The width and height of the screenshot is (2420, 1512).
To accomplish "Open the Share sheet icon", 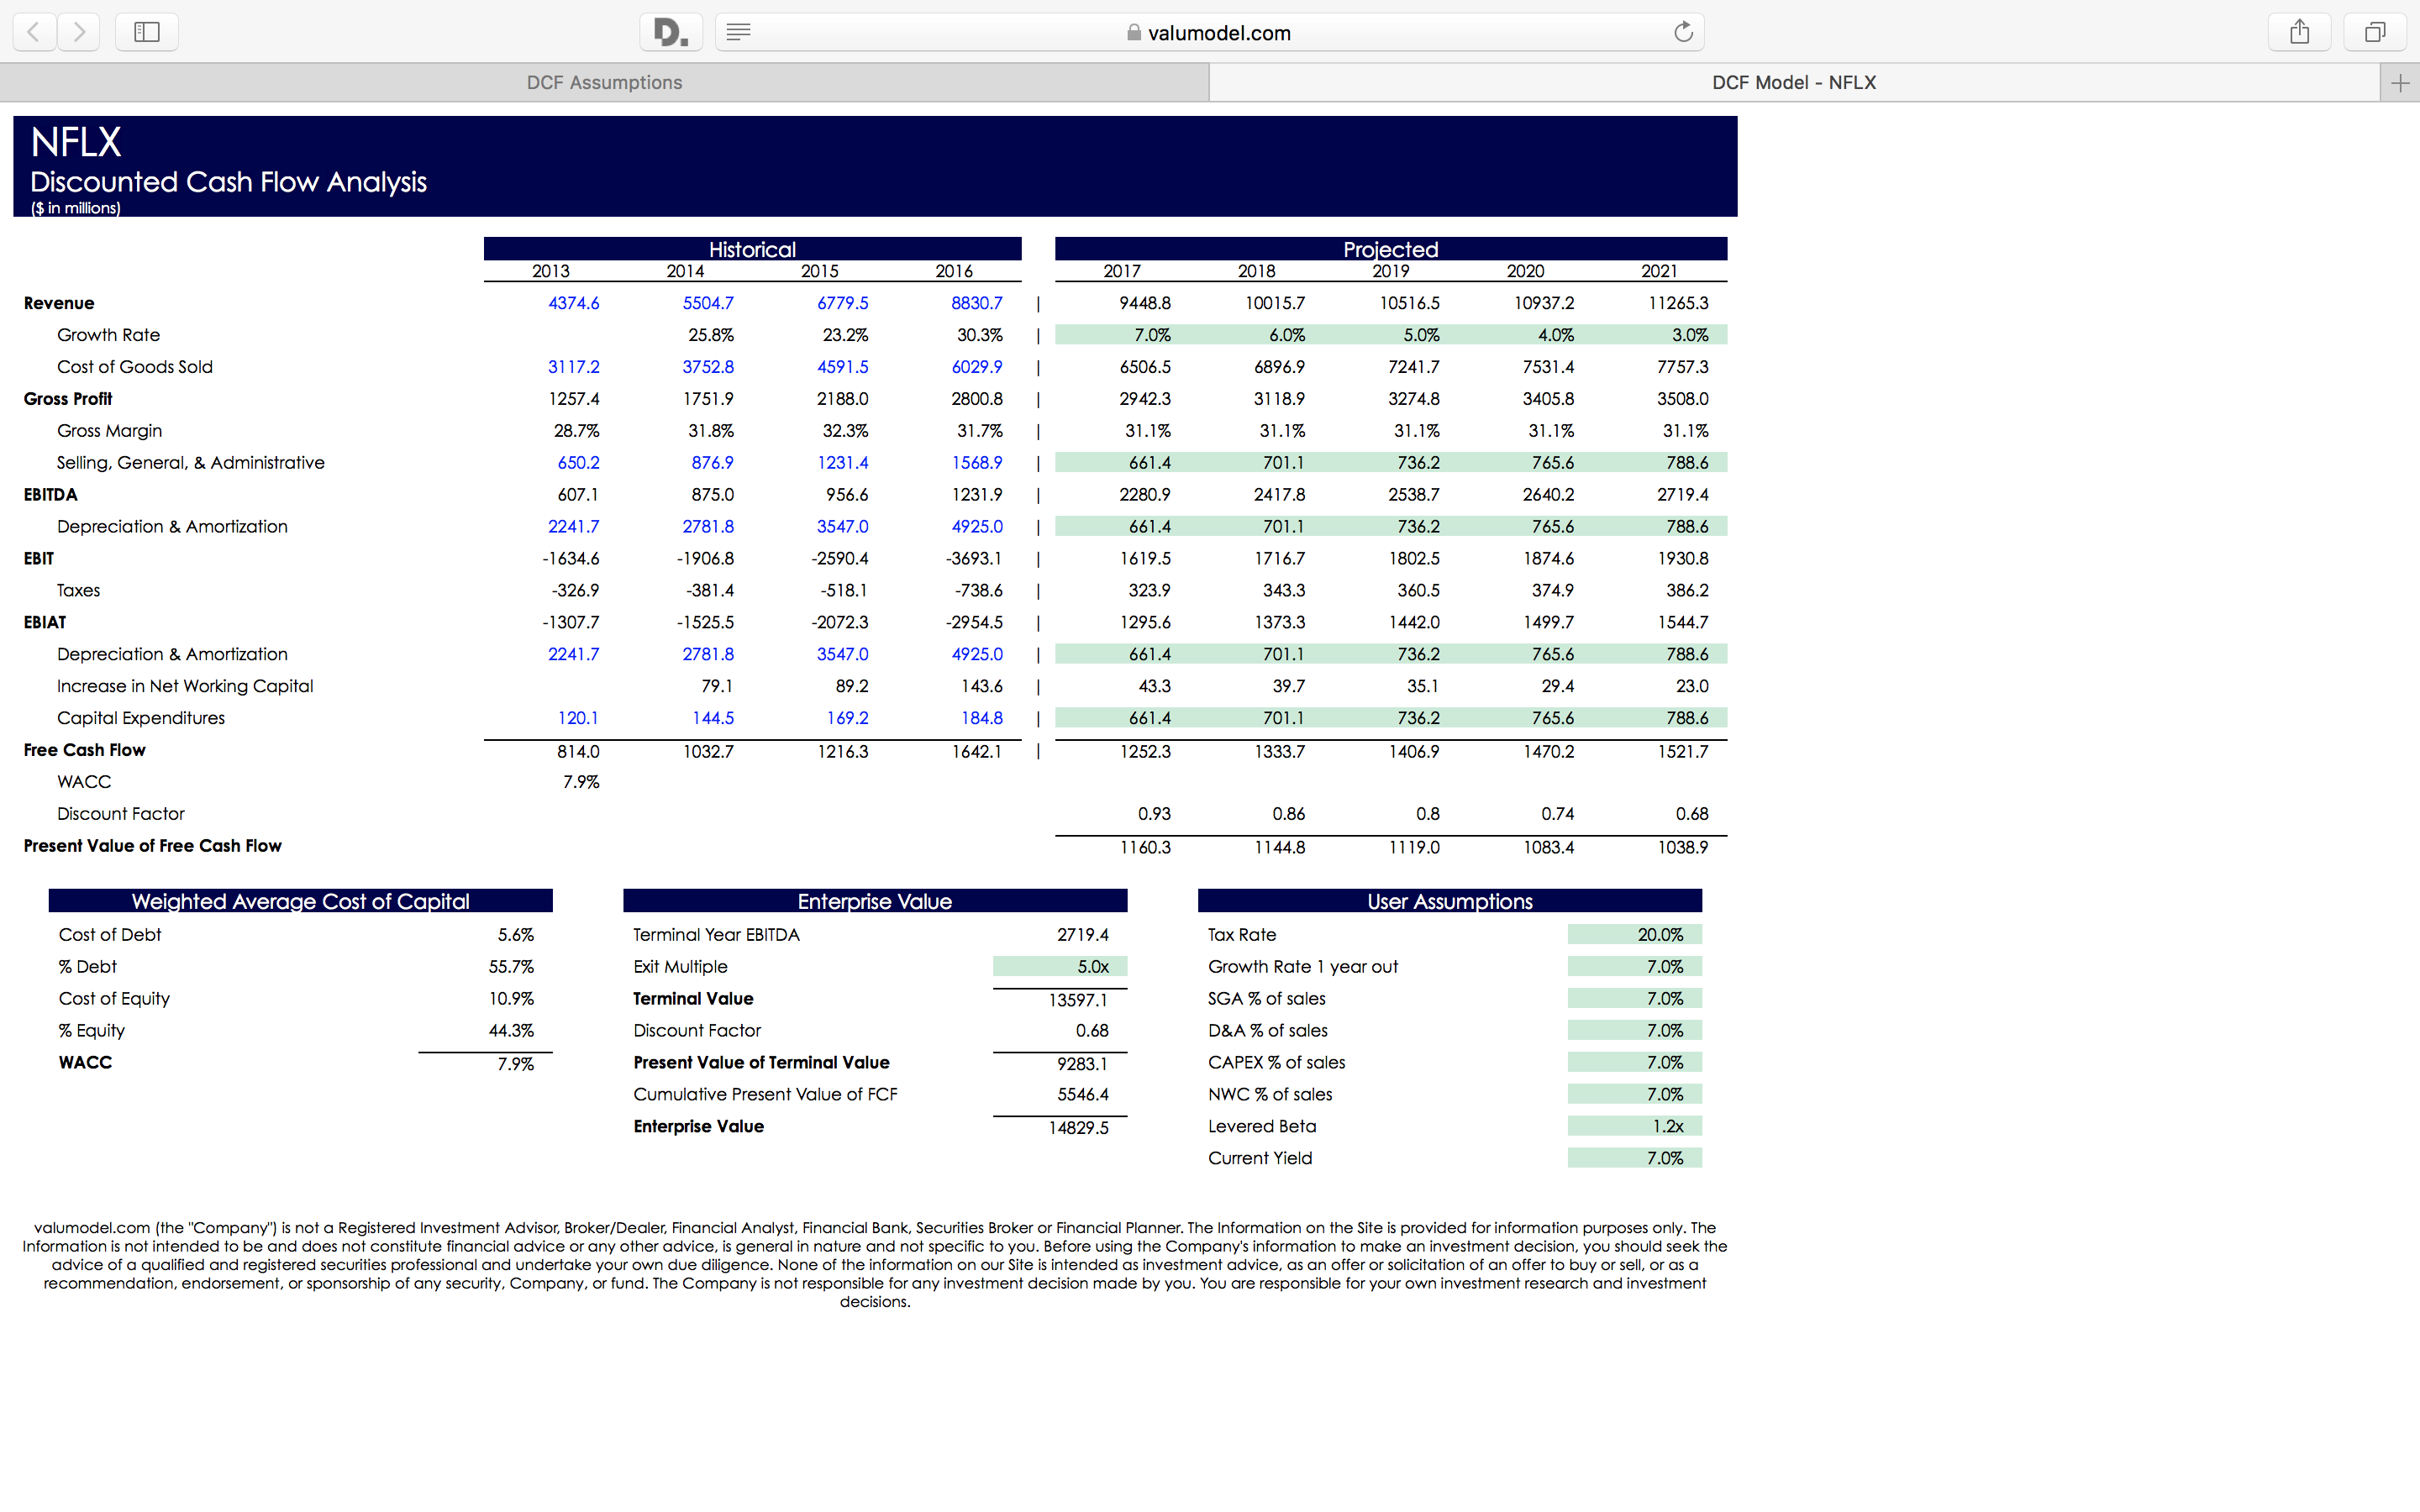I will [x=2299, y=32].
